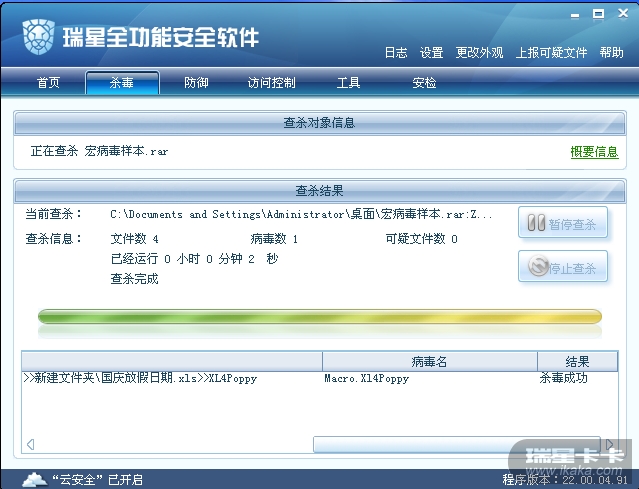This screenshot has height=489, width=639.
Task: Click the 程序版本 text in status bar
Action: pos(565,480)
